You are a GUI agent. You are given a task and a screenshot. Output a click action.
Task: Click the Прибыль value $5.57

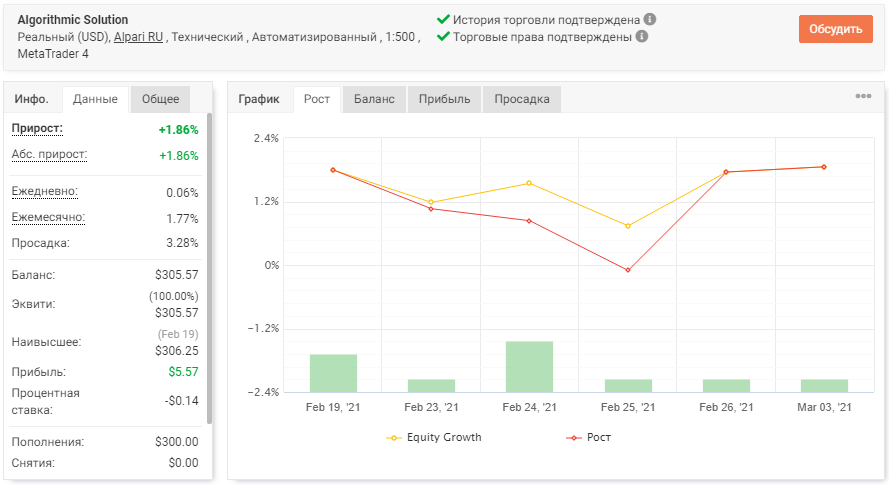click(x=183, y=372)
